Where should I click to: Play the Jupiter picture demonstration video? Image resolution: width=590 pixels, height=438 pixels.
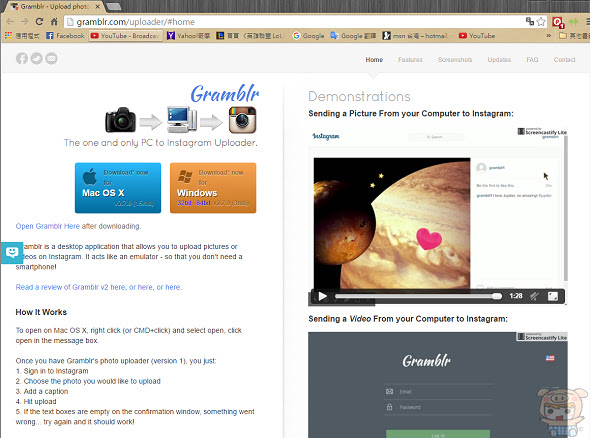(x=323, y=296)
